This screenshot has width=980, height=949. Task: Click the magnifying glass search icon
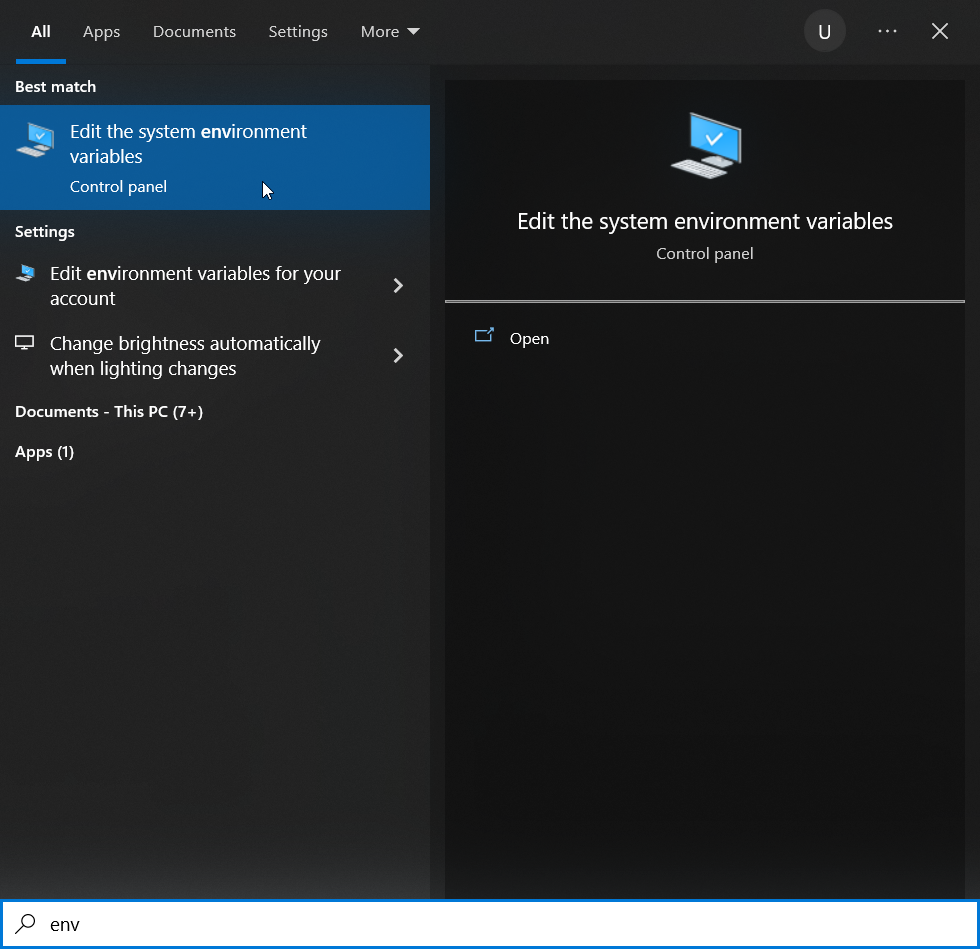pyautogui.click(x=26, y=924)
